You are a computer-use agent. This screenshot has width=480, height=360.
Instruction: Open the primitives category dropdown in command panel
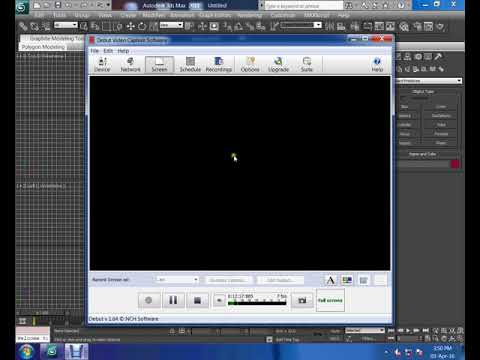point(429,81)
